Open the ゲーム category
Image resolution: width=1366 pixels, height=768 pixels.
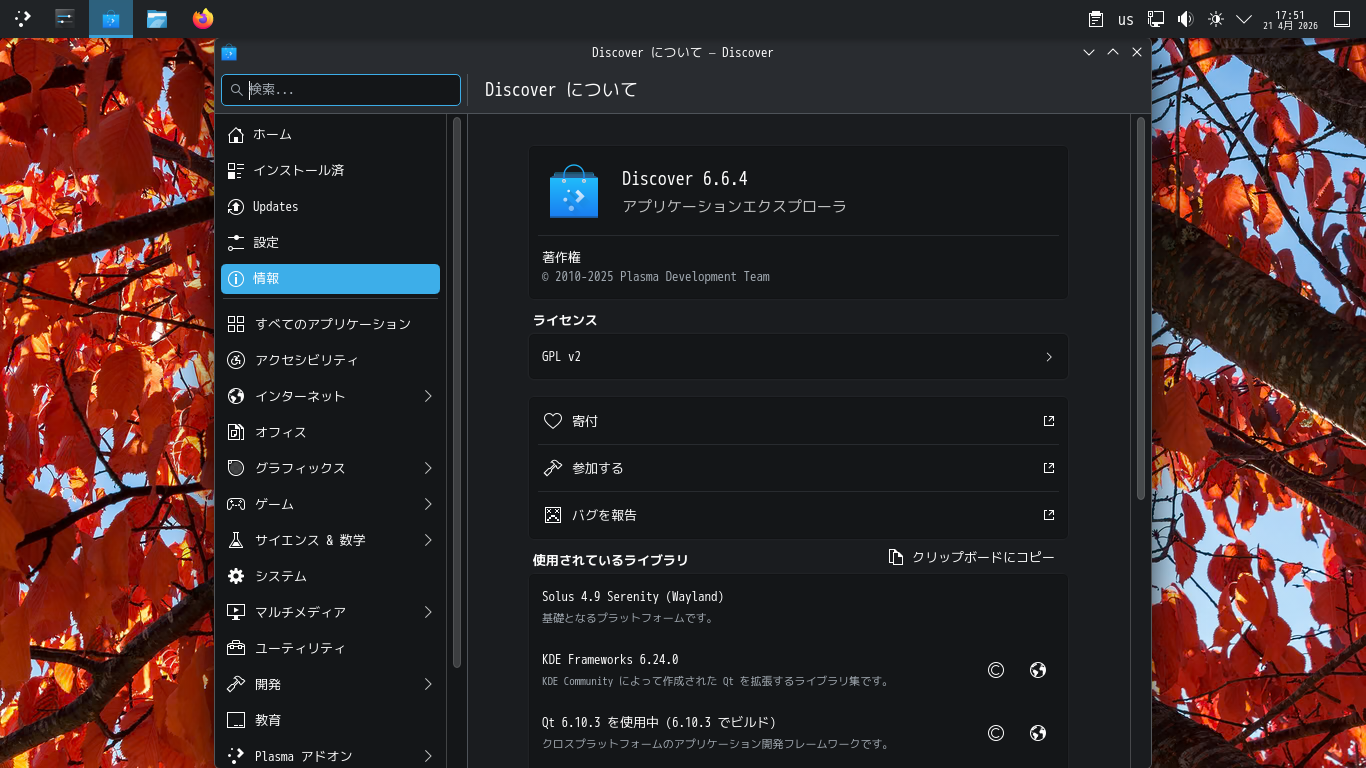coord(330,504)
